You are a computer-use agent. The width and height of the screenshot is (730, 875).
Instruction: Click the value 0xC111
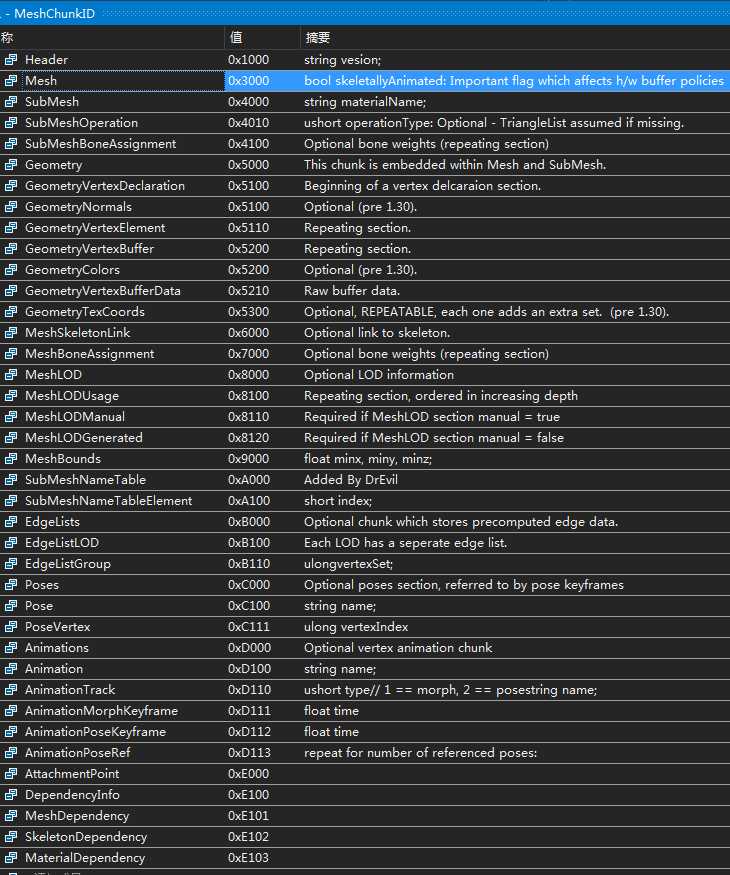248,627
